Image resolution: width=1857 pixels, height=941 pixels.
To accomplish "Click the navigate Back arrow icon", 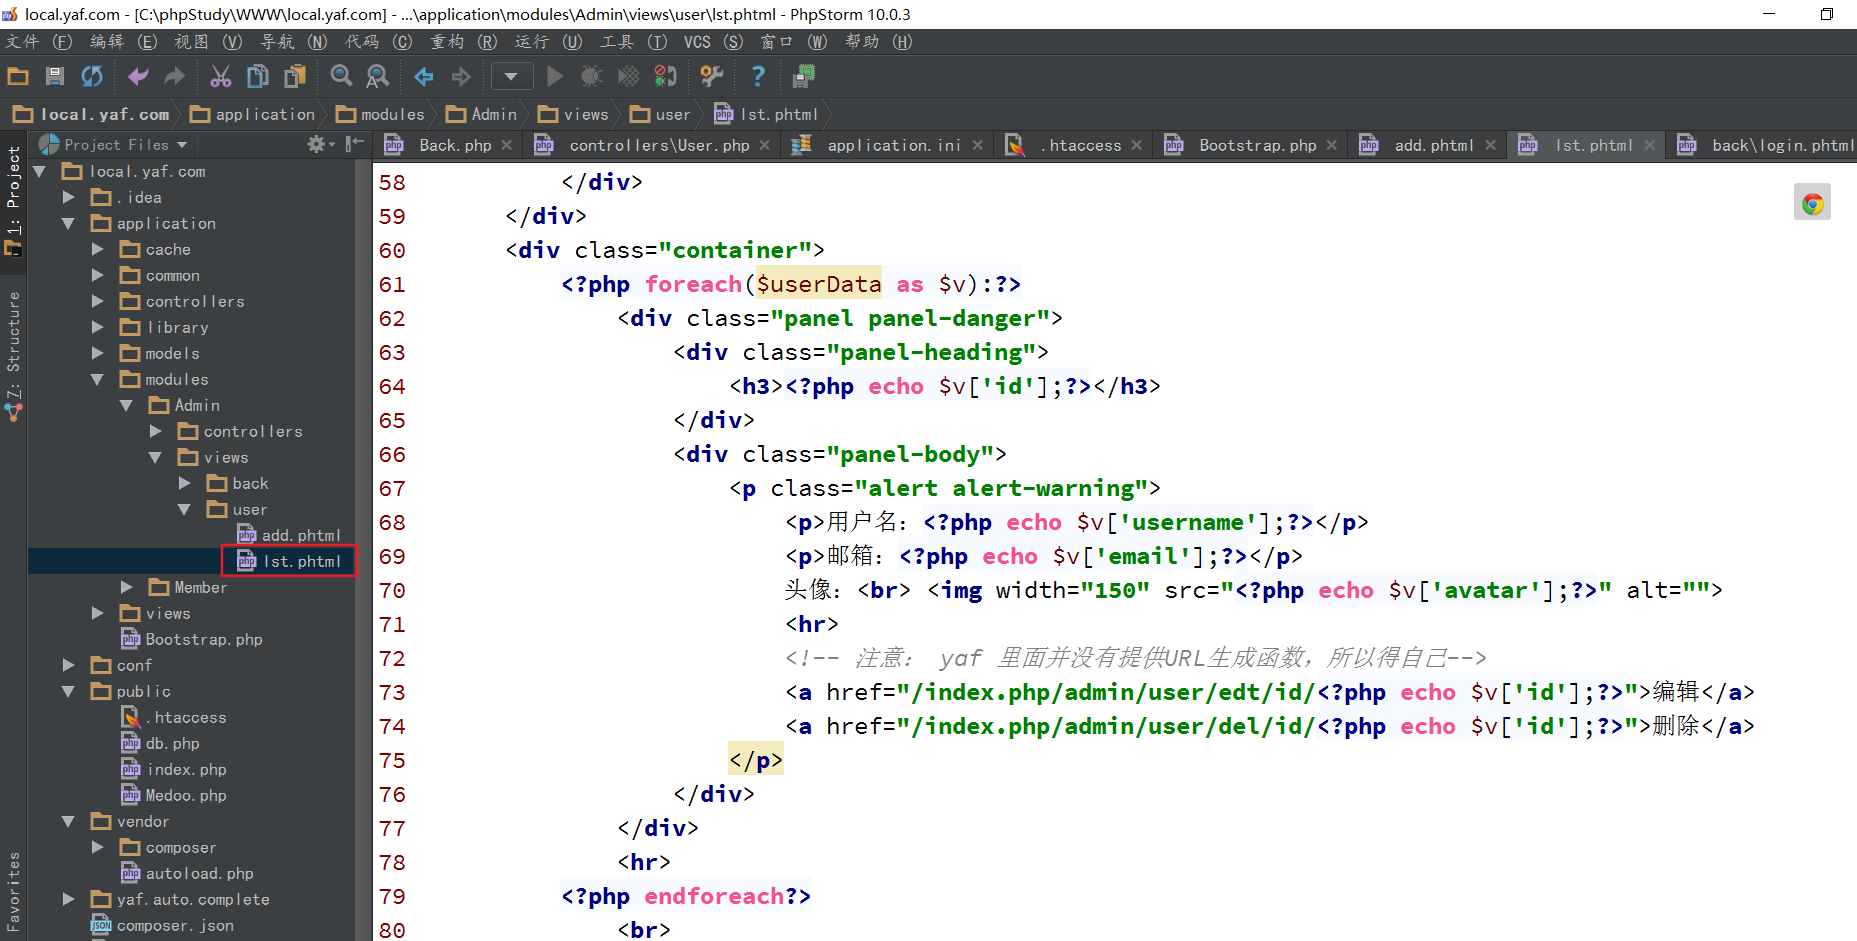I will tap(424, 76).
